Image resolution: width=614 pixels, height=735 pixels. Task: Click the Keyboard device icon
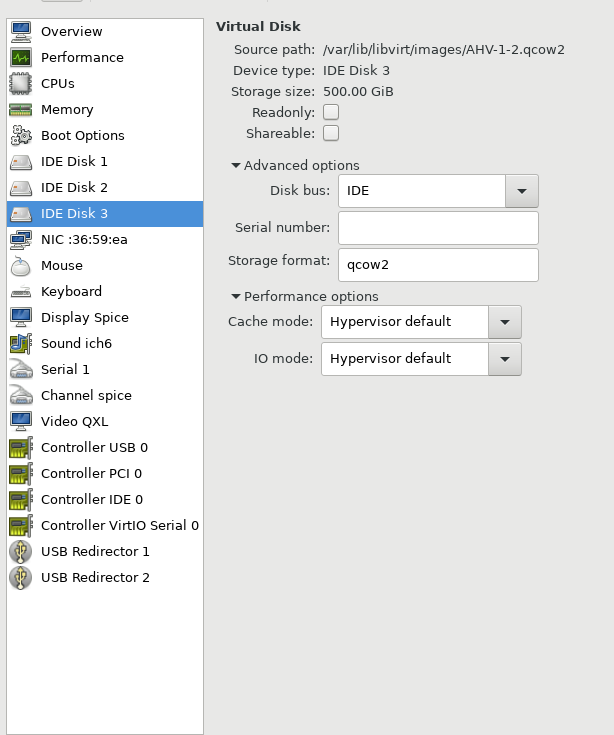[x=21, y=292]
